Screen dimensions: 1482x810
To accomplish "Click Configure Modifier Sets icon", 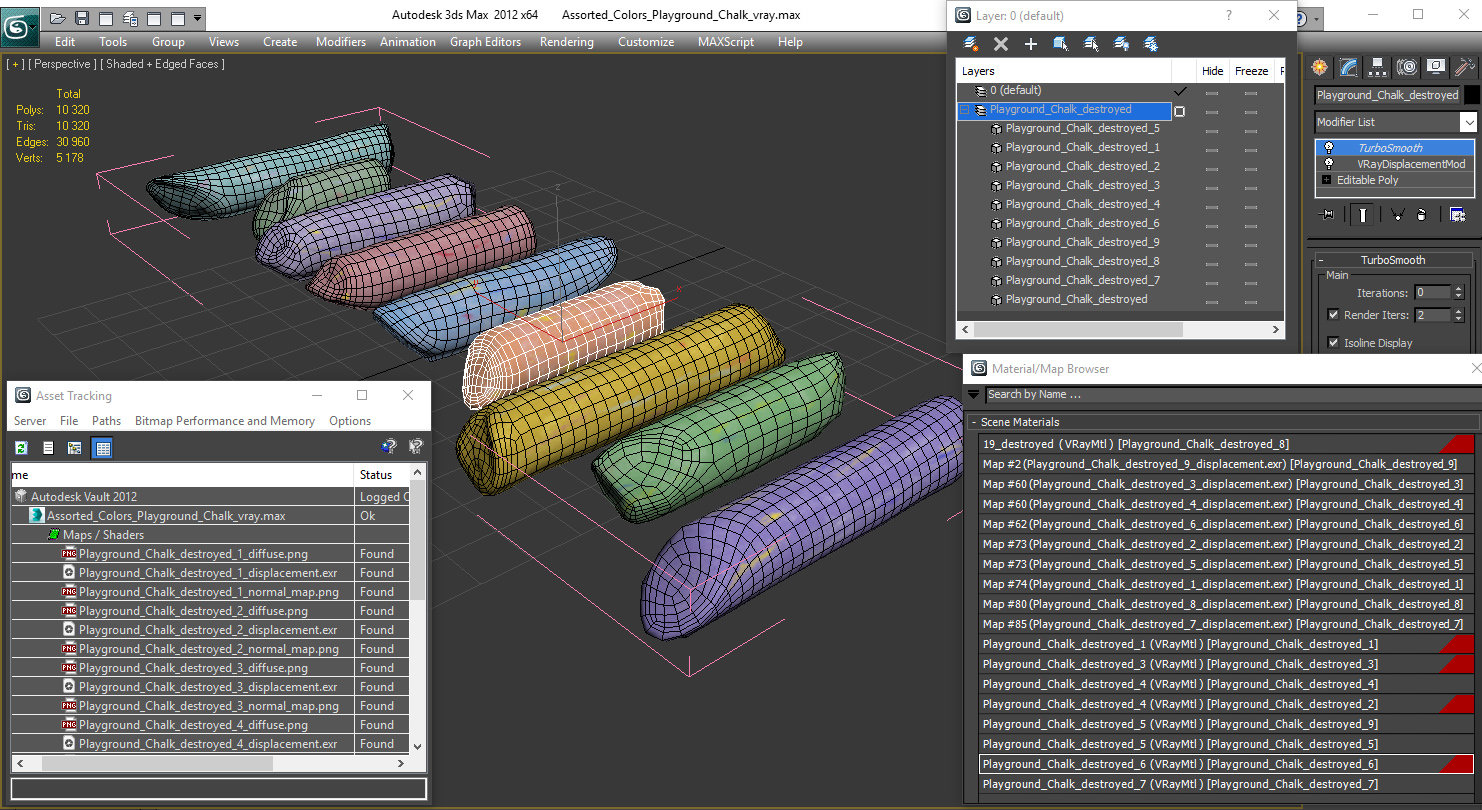I will click(x=1457, y=214).
